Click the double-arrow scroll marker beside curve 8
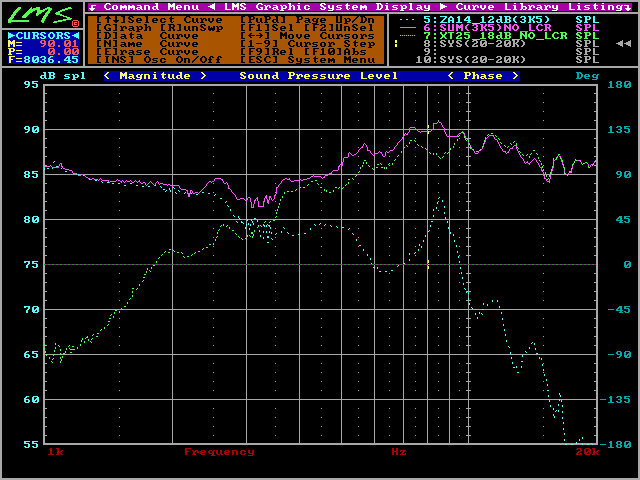This screenshot has width=640, height=480. tap(623, 44)
